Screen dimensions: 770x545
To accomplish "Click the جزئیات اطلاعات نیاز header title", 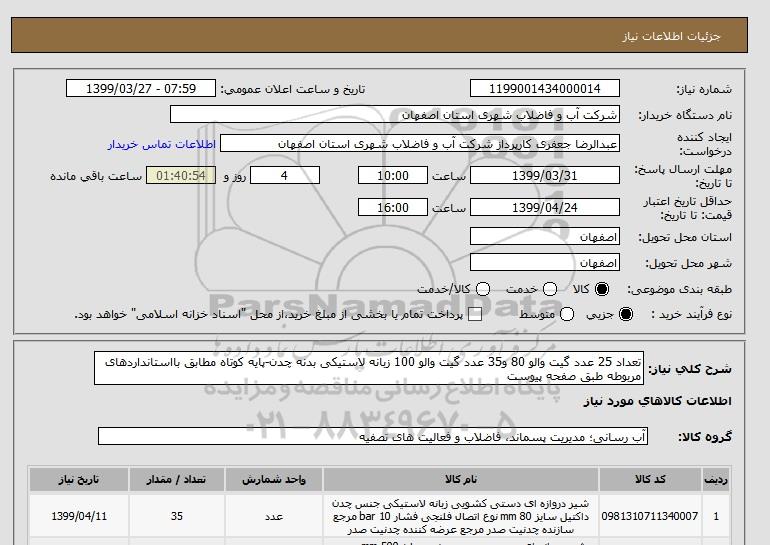I will [x=671, y=36].
